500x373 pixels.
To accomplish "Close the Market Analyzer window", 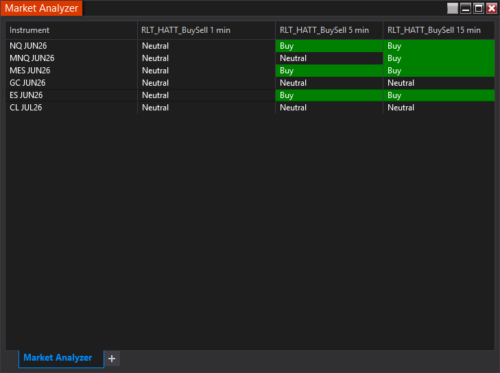I will [491, 8].
